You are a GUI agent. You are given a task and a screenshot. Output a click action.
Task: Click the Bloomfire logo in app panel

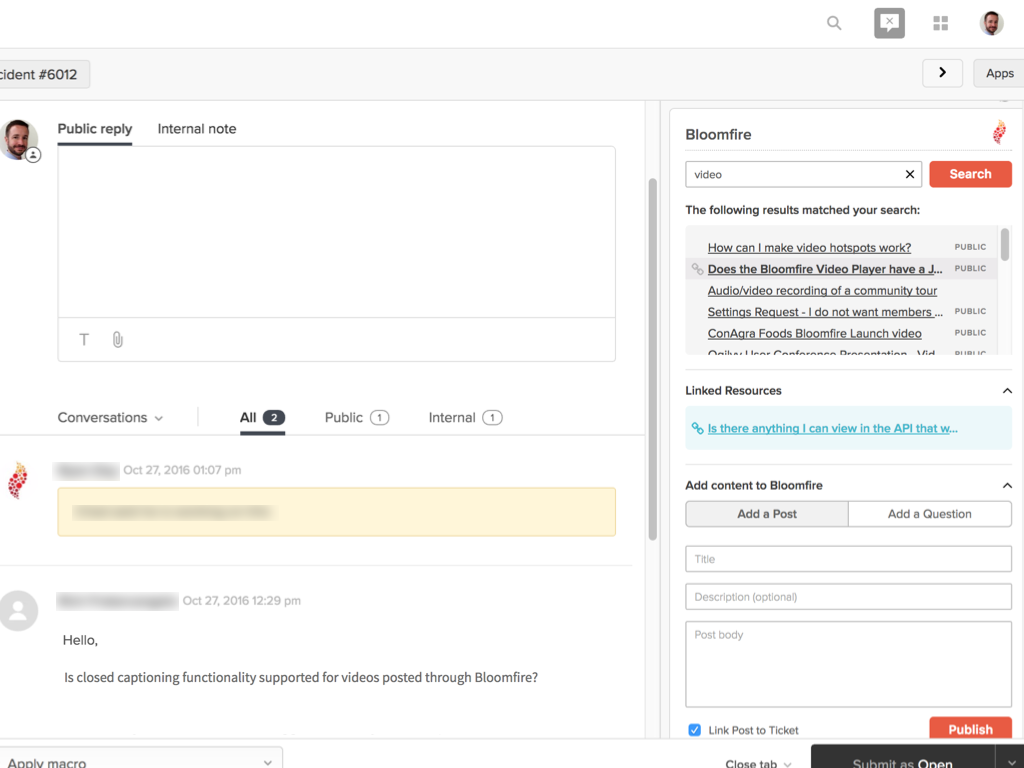tap(999, 133)
